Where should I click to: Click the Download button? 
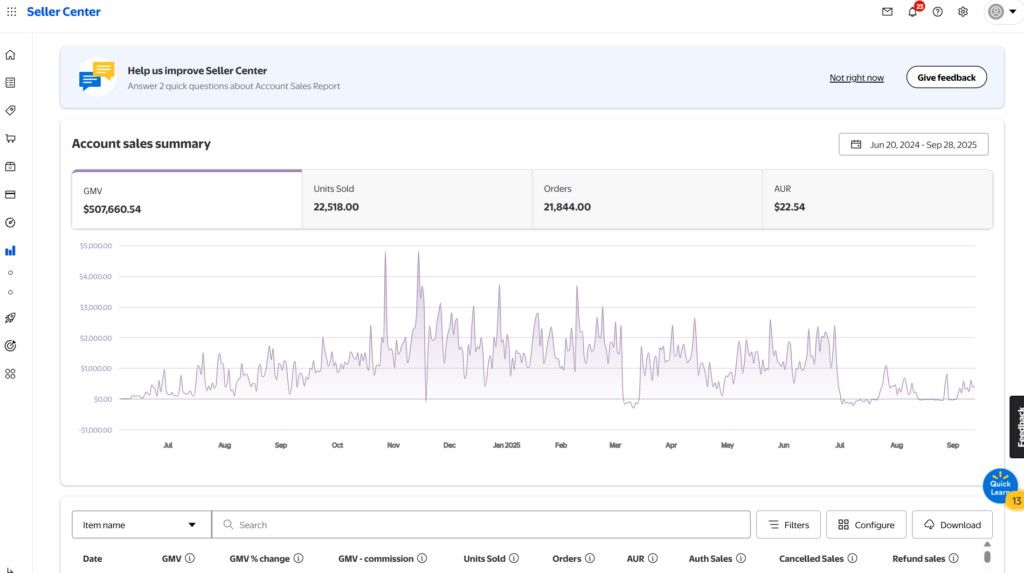(x=952, y=525)
